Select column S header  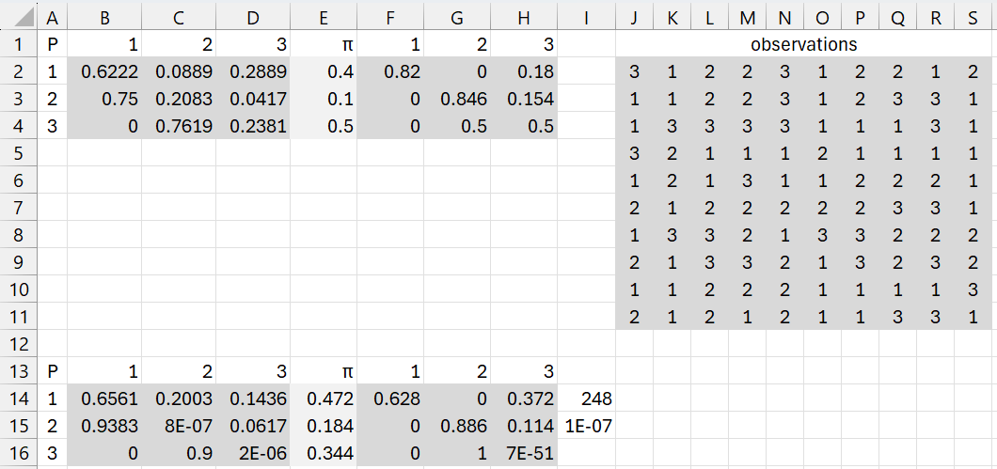coord(973,18)
